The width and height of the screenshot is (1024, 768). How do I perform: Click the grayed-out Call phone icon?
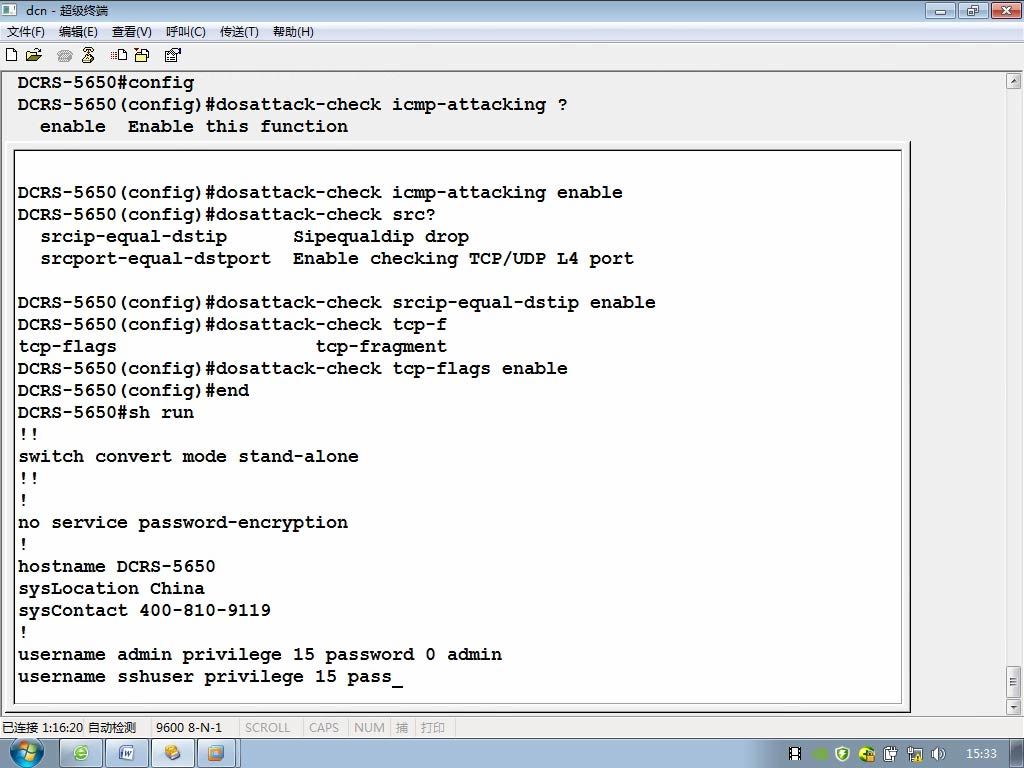(64, 56)
